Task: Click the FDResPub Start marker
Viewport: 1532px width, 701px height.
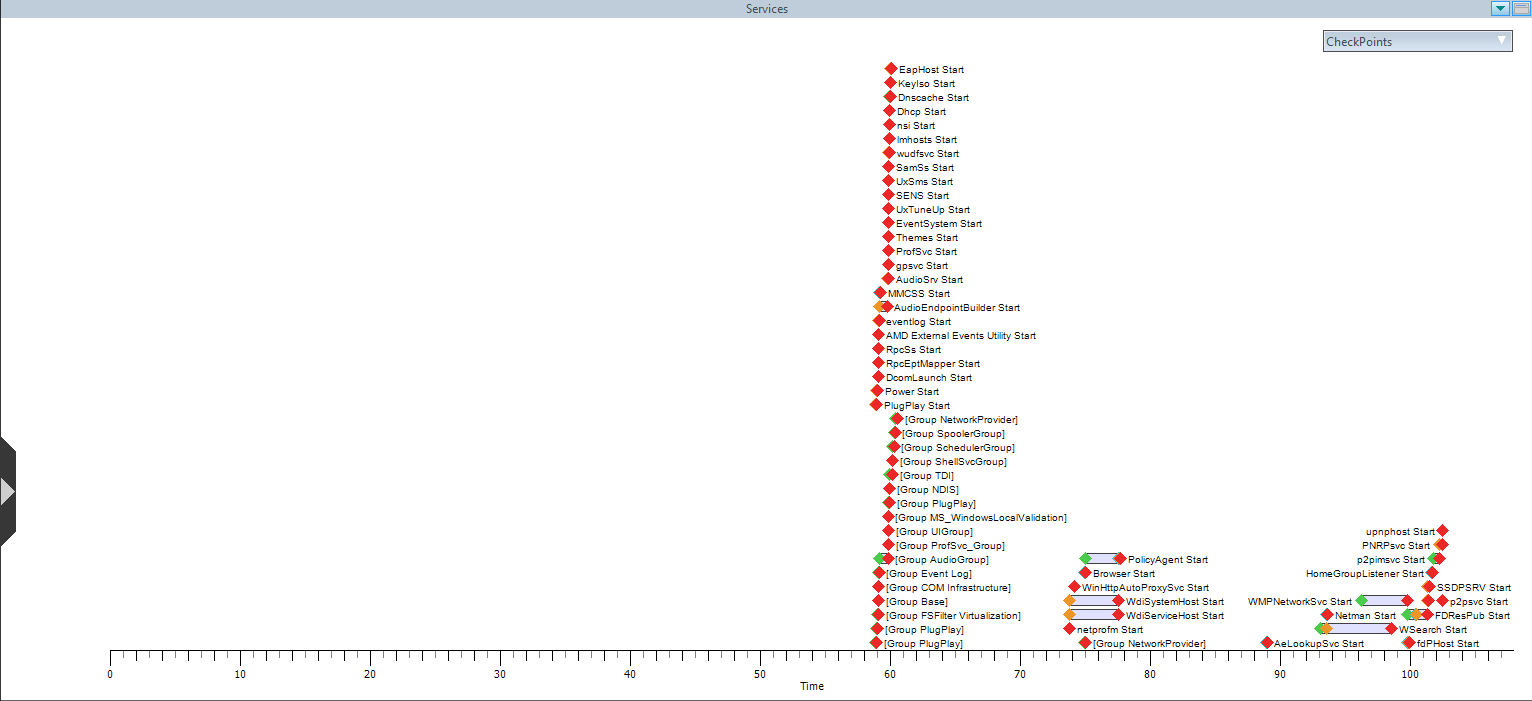Action: pos(1427,615)
